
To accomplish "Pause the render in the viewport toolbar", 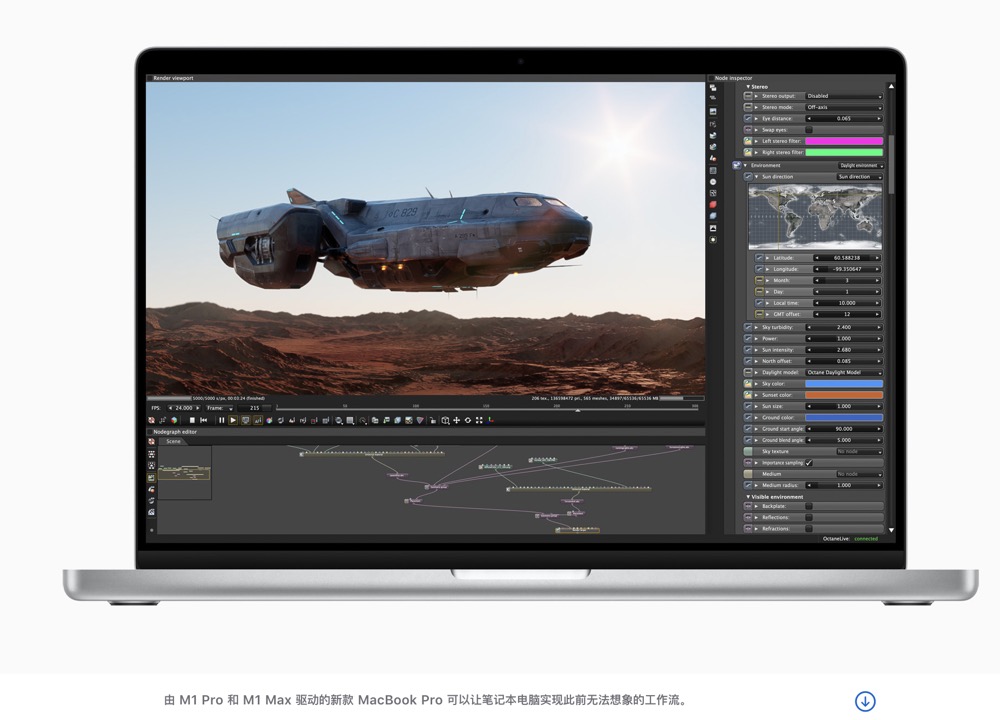I will coord(221,420).
